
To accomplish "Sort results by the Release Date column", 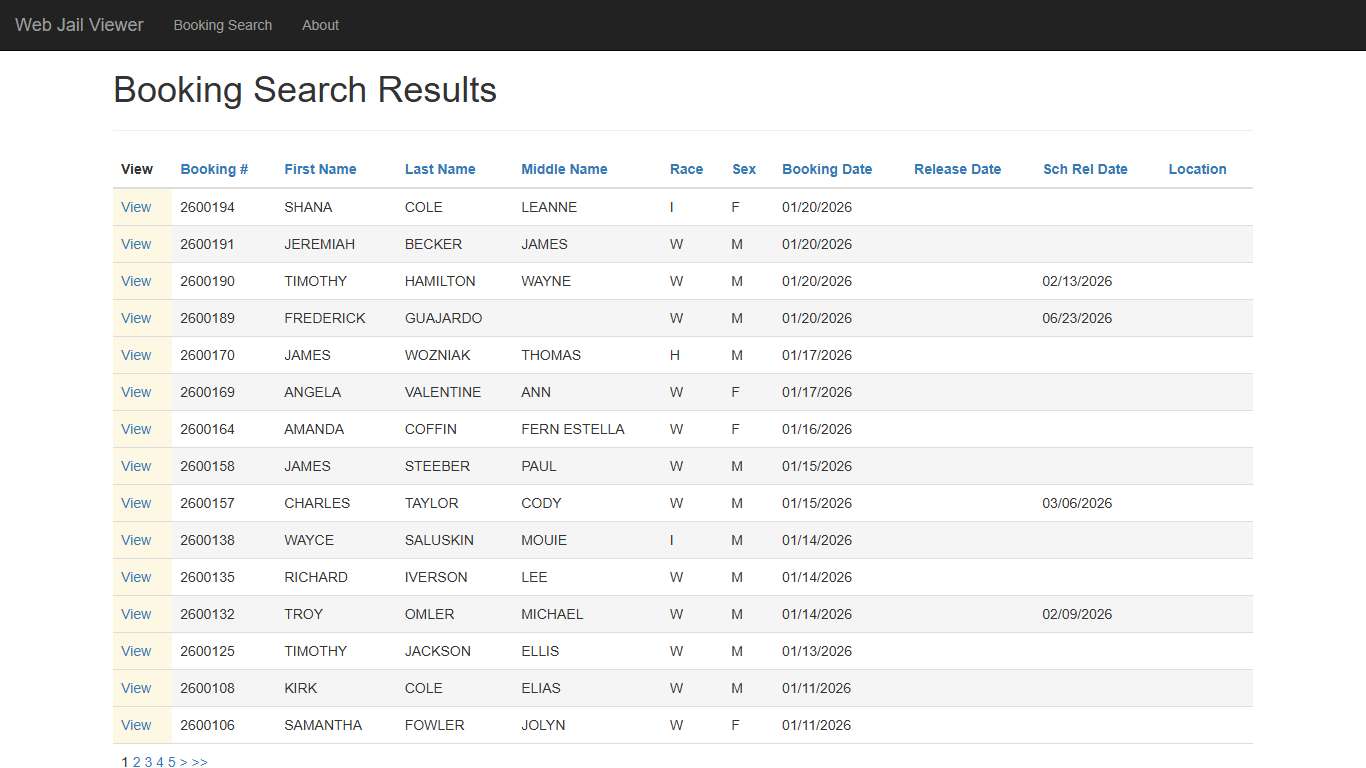I will pos(956,169).
